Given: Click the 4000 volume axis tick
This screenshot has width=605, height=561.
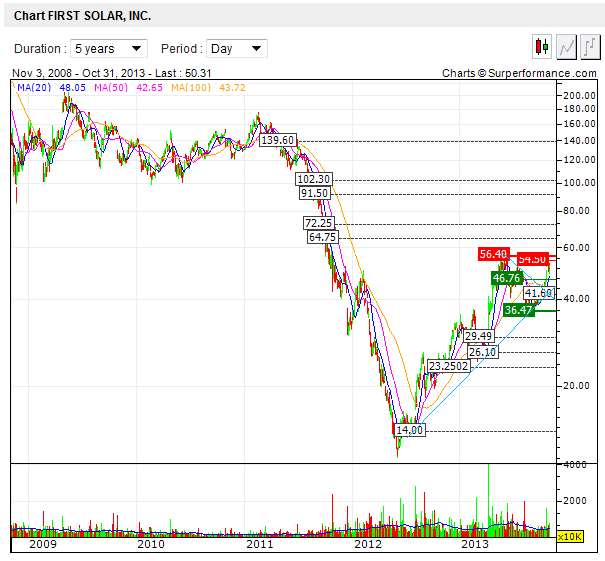Looking at the screenshot, I should pos(575,465).
